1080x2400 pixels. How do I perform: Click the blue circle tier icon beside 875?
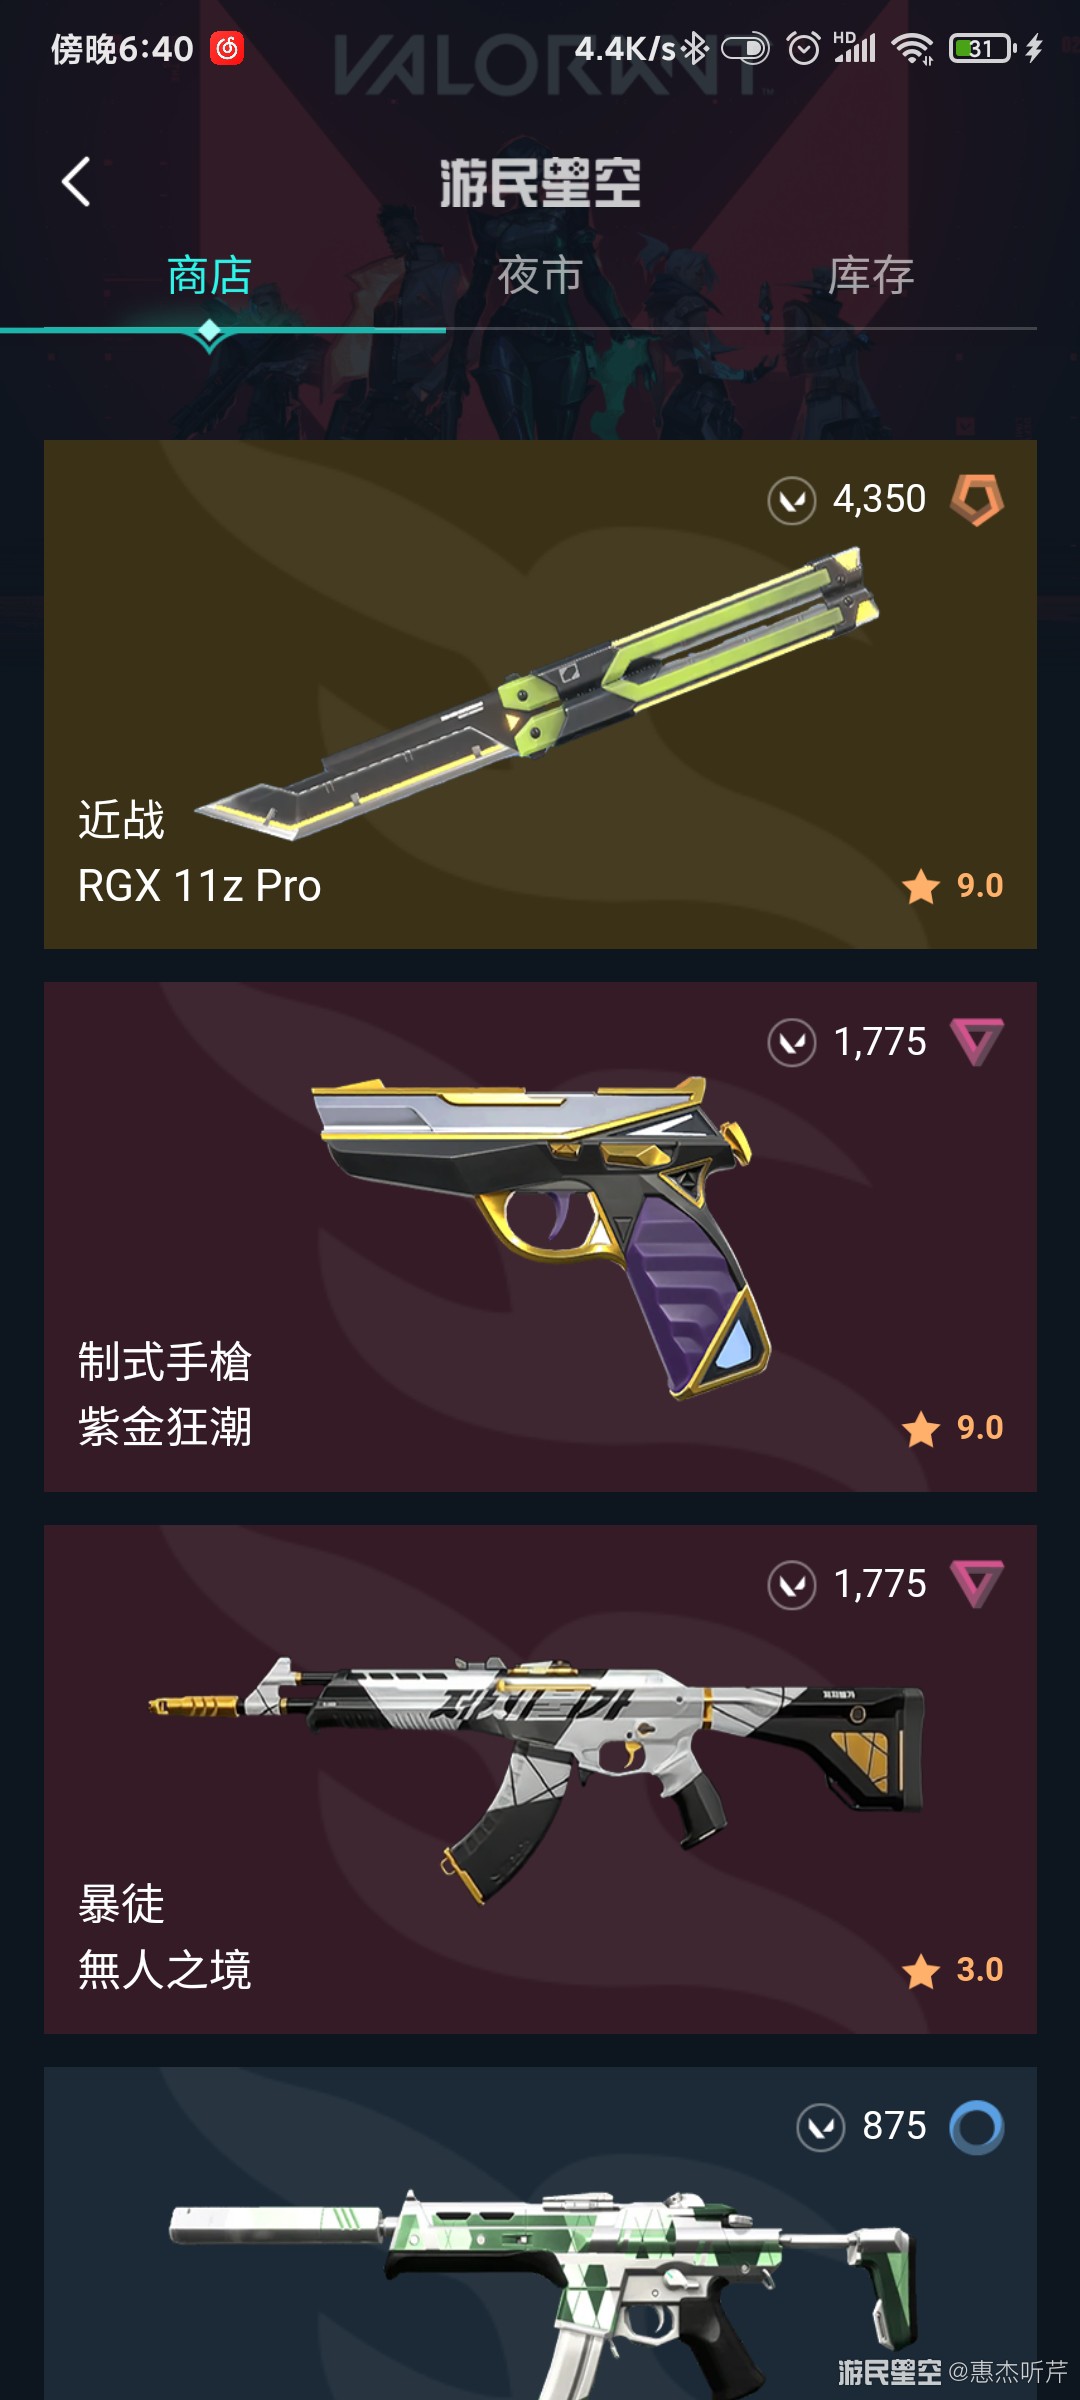click(x=977, y=2127)
